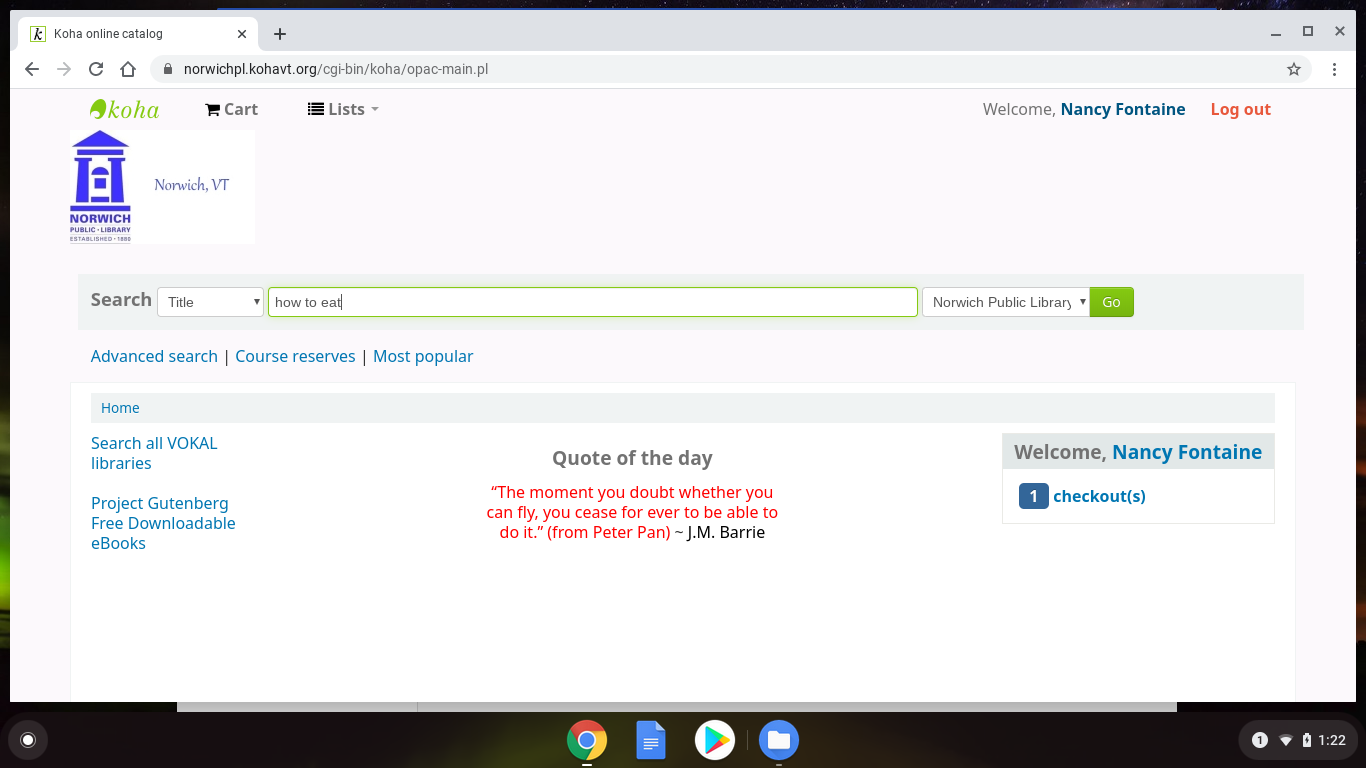Image resolution: width=1366 pixels, height=768 pixels.
Task: Bookmark this page with the star icon
Action: pos(1294,69)
